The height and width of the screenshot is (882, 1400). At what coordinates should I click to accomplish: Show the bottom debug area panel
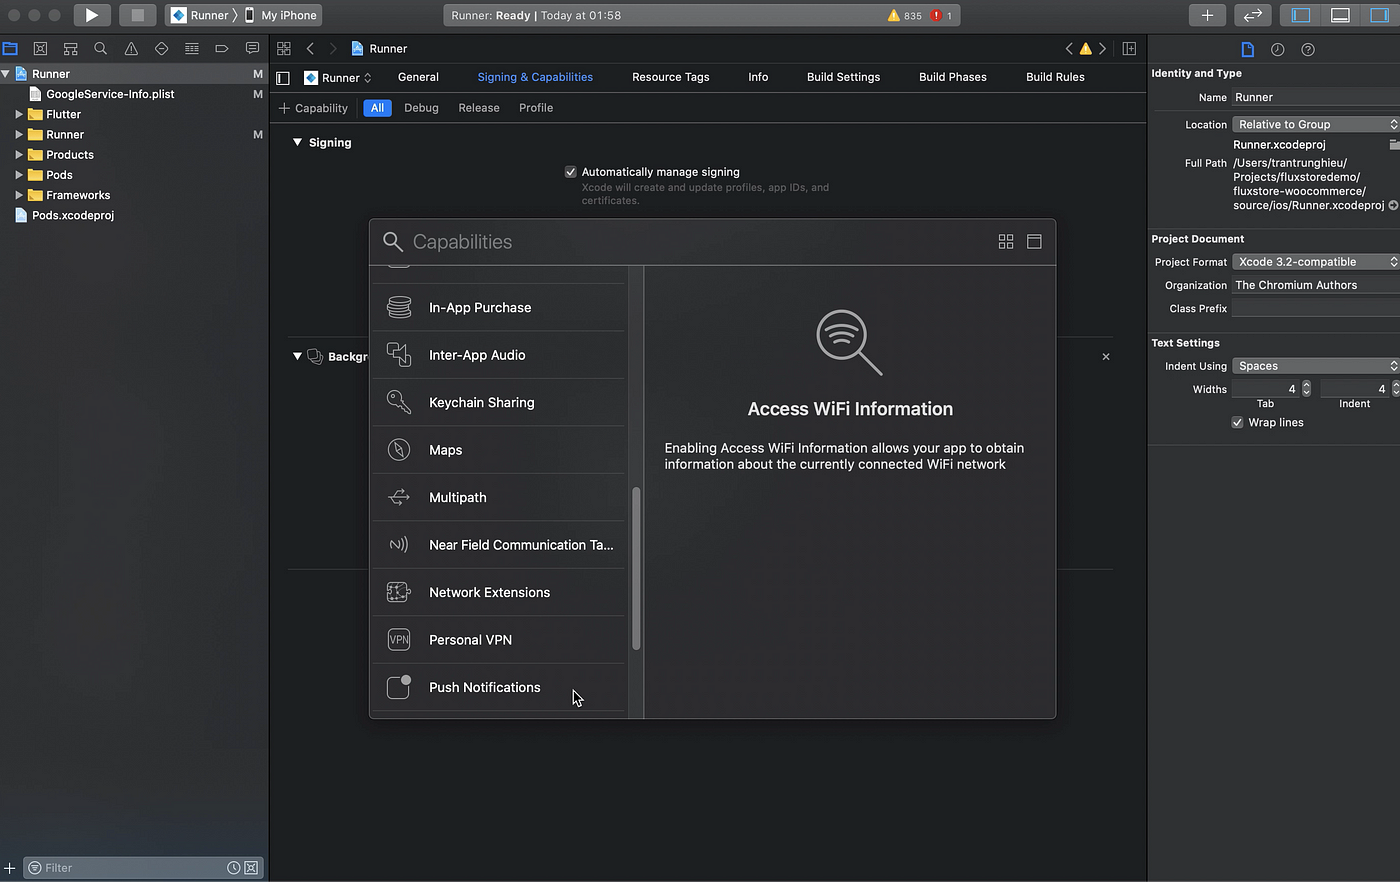pos(1340,15)
